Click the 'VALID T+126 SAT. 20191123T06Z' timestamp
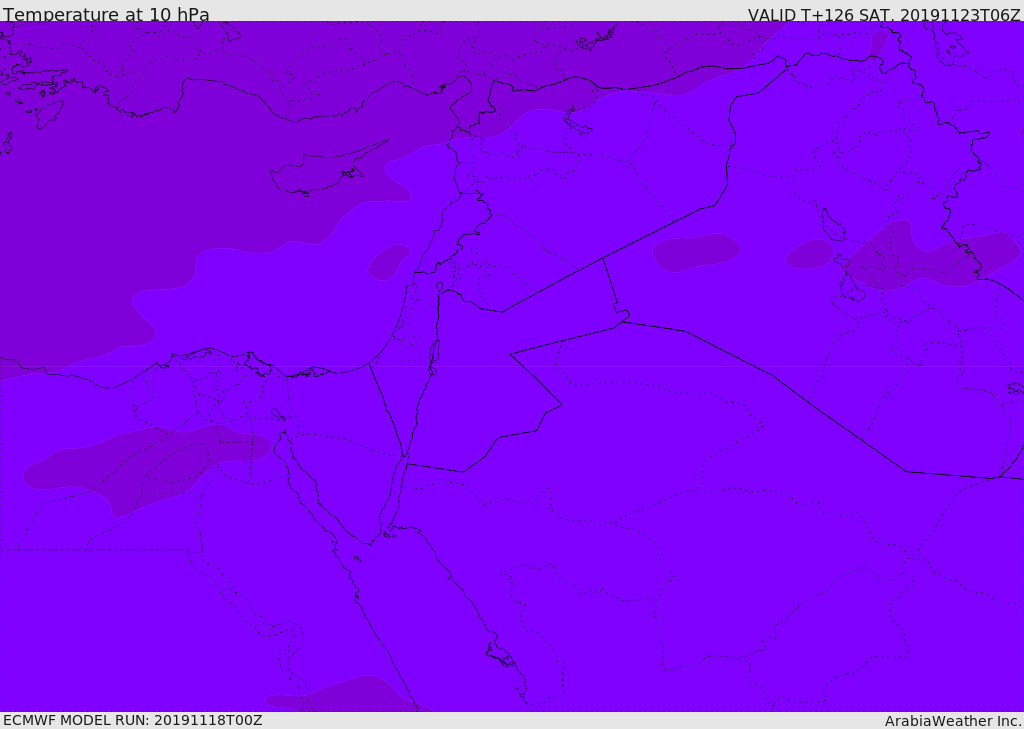The width and height of the screenshot is (1024, 729). click(884, 14)
